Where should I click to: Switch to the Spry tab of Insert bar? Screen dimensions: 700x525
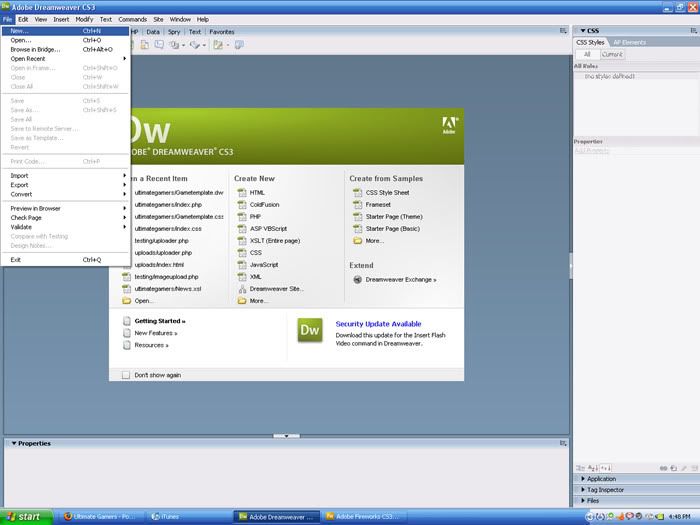tap(174, 32)
